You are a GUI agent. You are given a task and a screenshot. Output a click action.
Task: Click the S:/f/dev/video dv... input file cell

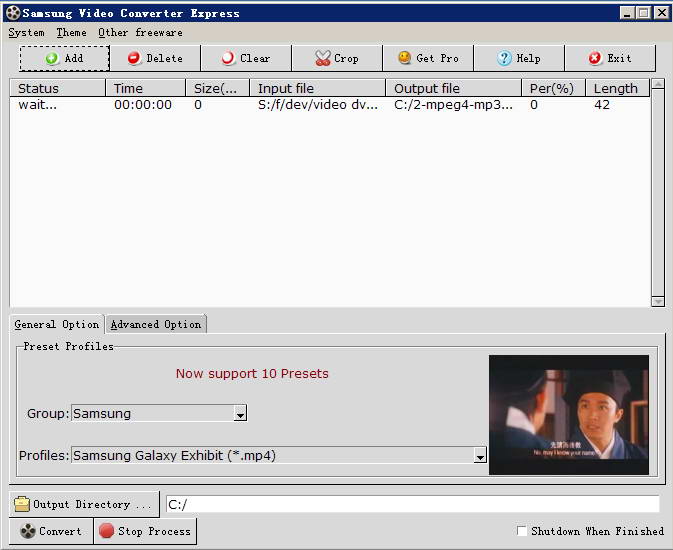point(318,105)
